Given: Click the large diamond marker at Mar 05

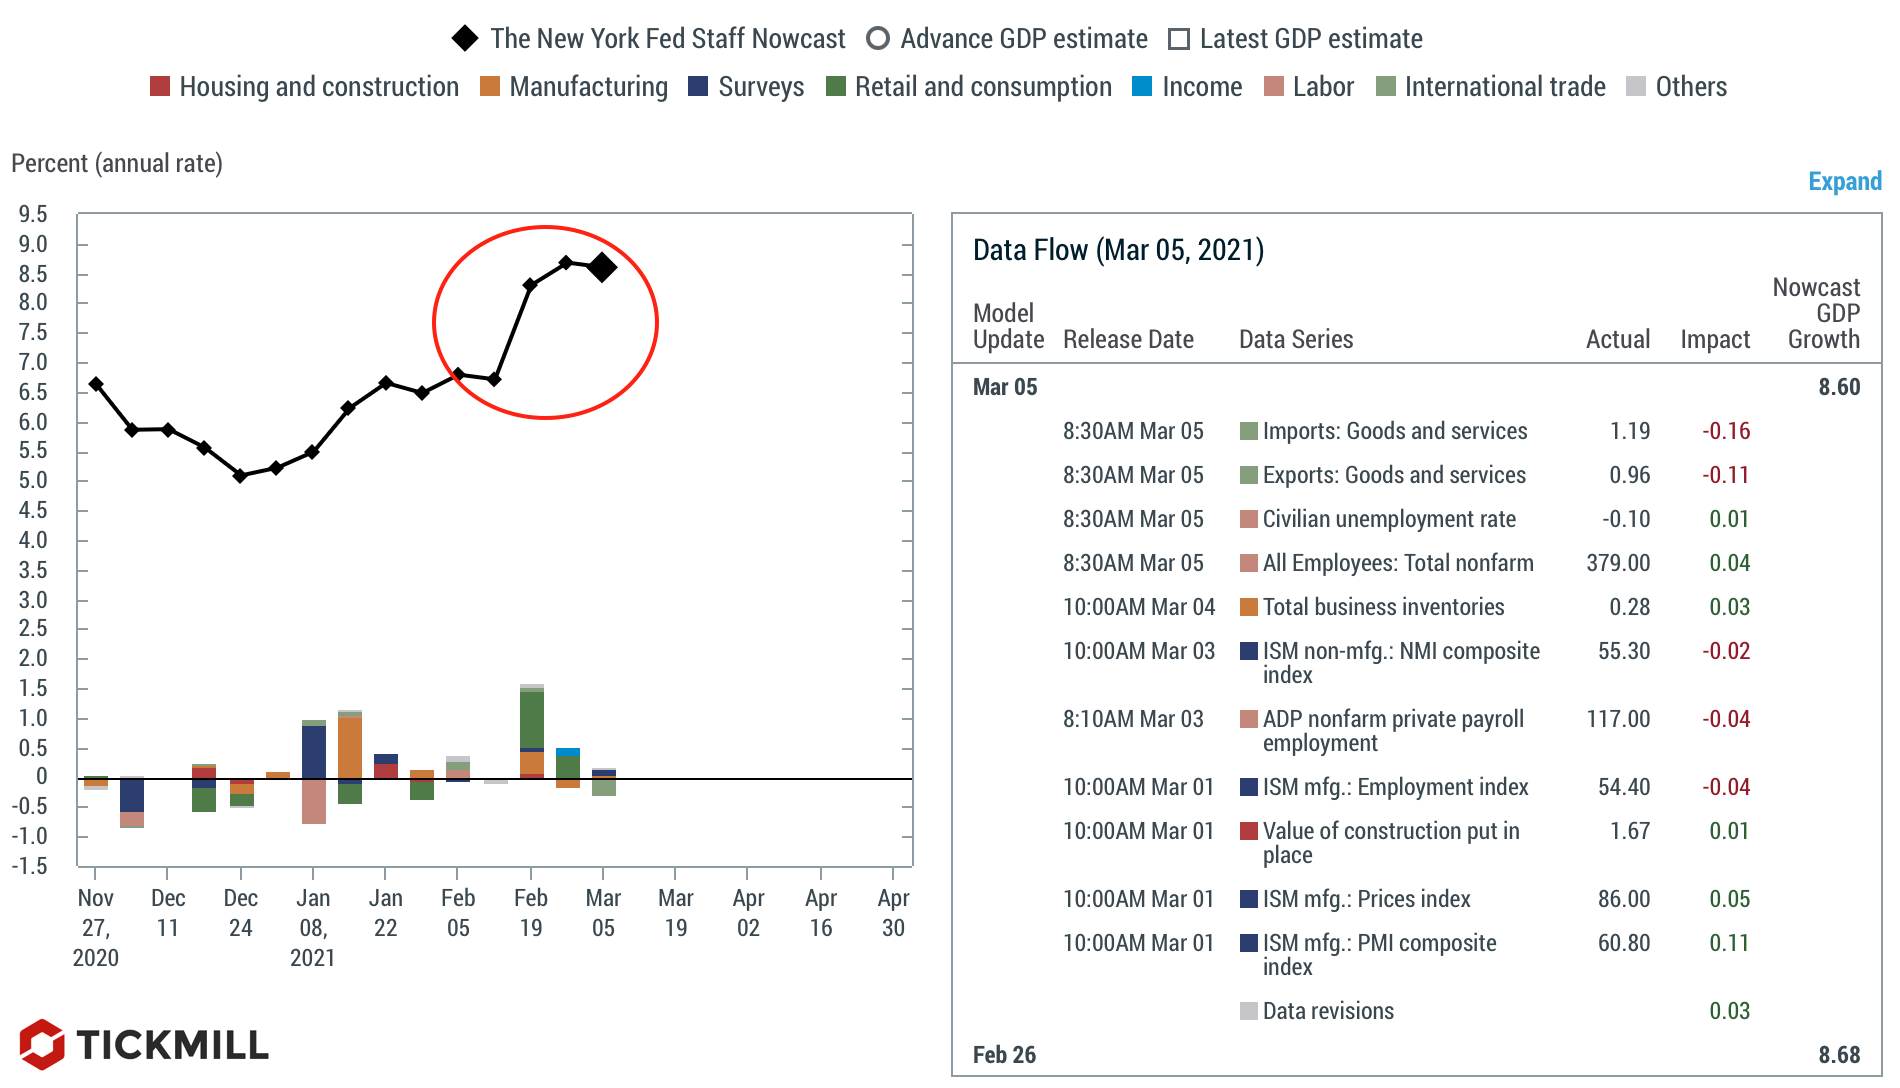Looking at the screenshot, I should click(x=602, y=267).
